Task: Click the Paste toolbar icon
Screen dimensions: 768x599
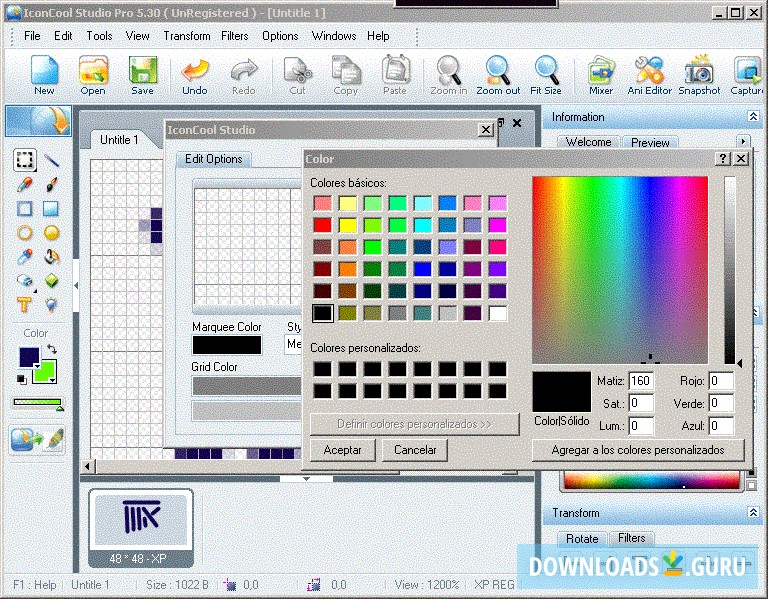Action: point(395,74)
